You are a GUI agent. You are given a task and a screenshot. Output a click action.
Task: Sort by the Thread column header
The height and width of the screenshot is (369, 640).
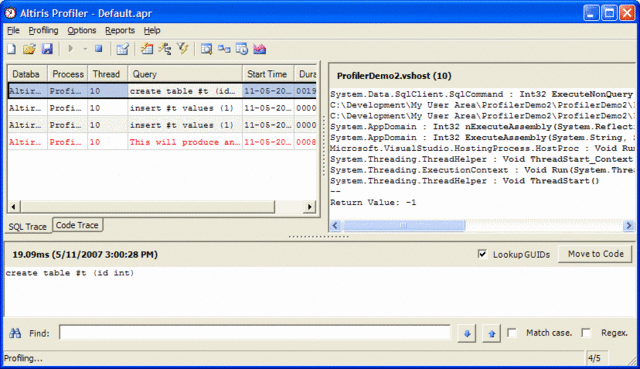coord(107,74)
